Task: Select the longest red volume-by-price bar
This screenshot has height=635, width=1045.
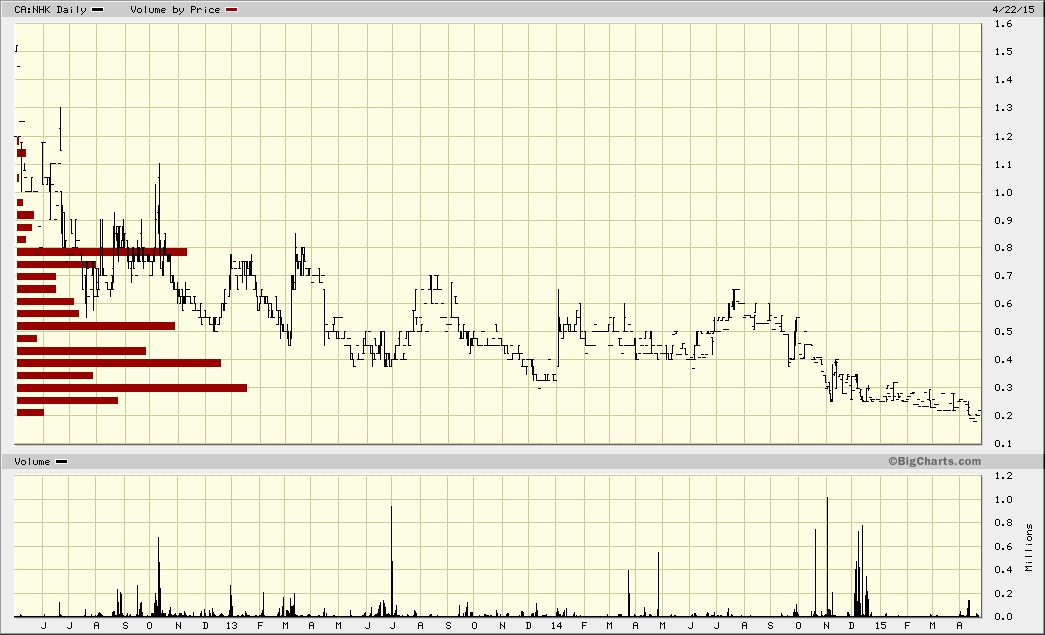Action: (x=131, y=387)
